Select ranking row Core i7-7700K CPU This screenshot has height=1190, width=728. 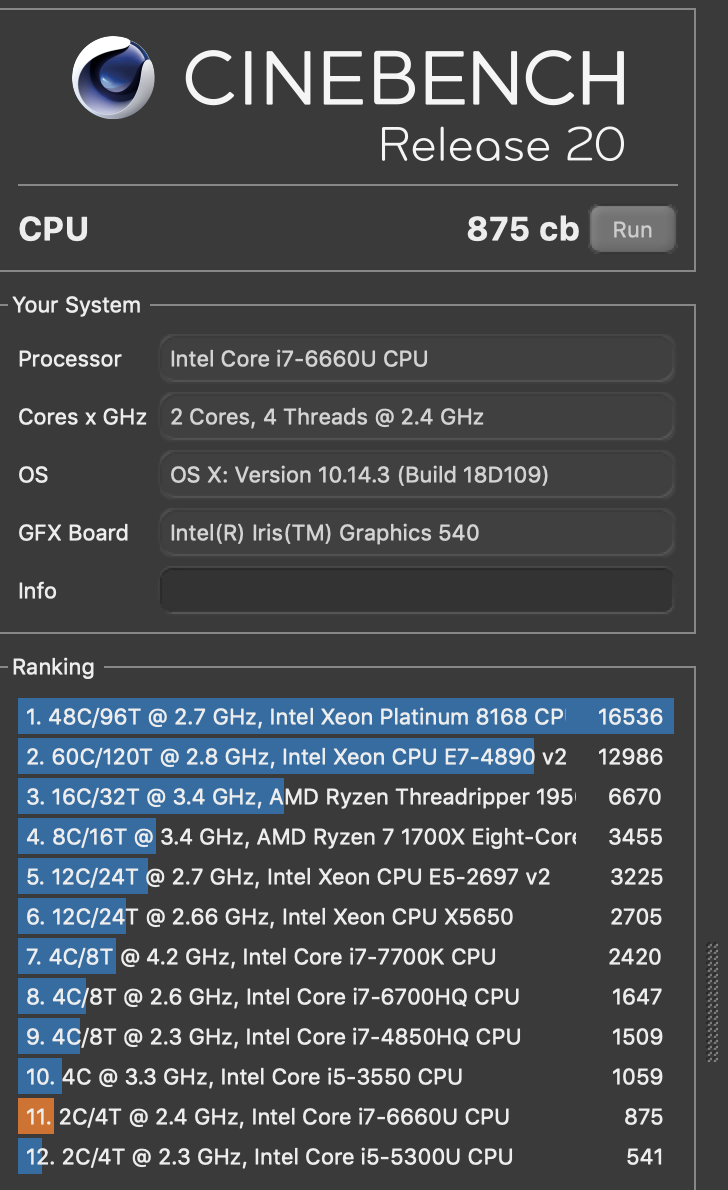pos(345,957)
